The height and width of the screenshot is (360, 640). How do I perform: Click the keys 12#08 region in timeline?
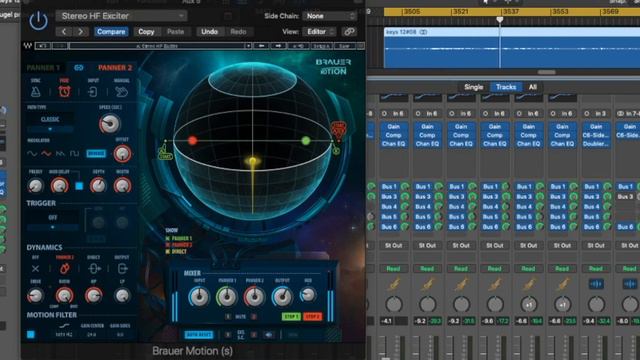click(x=512, y=48)
